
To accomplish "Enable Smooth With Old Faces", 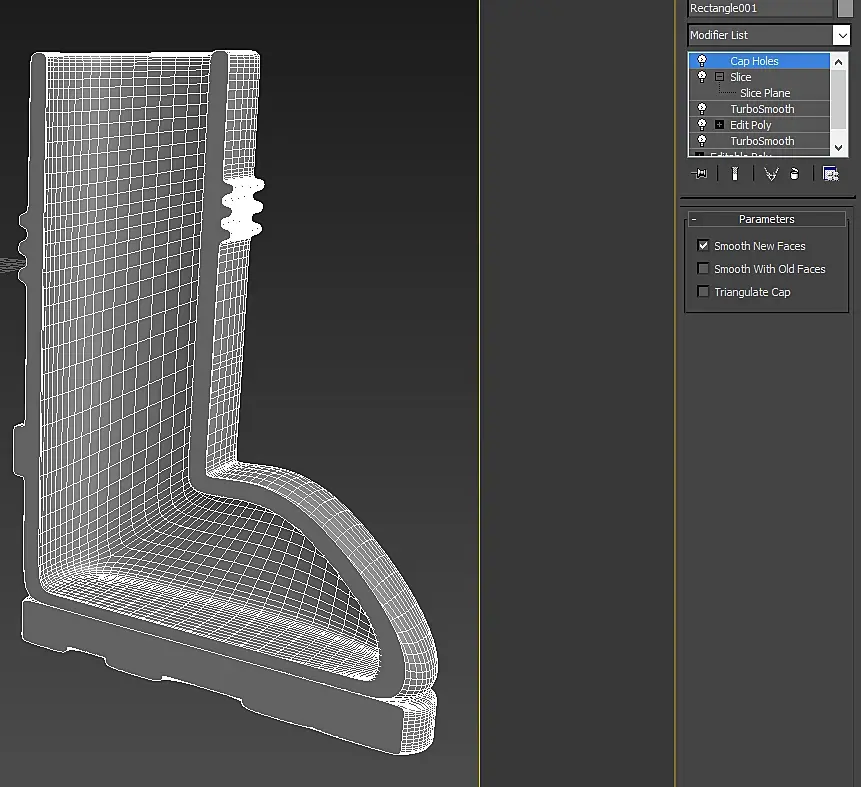I will coord(703,269).
